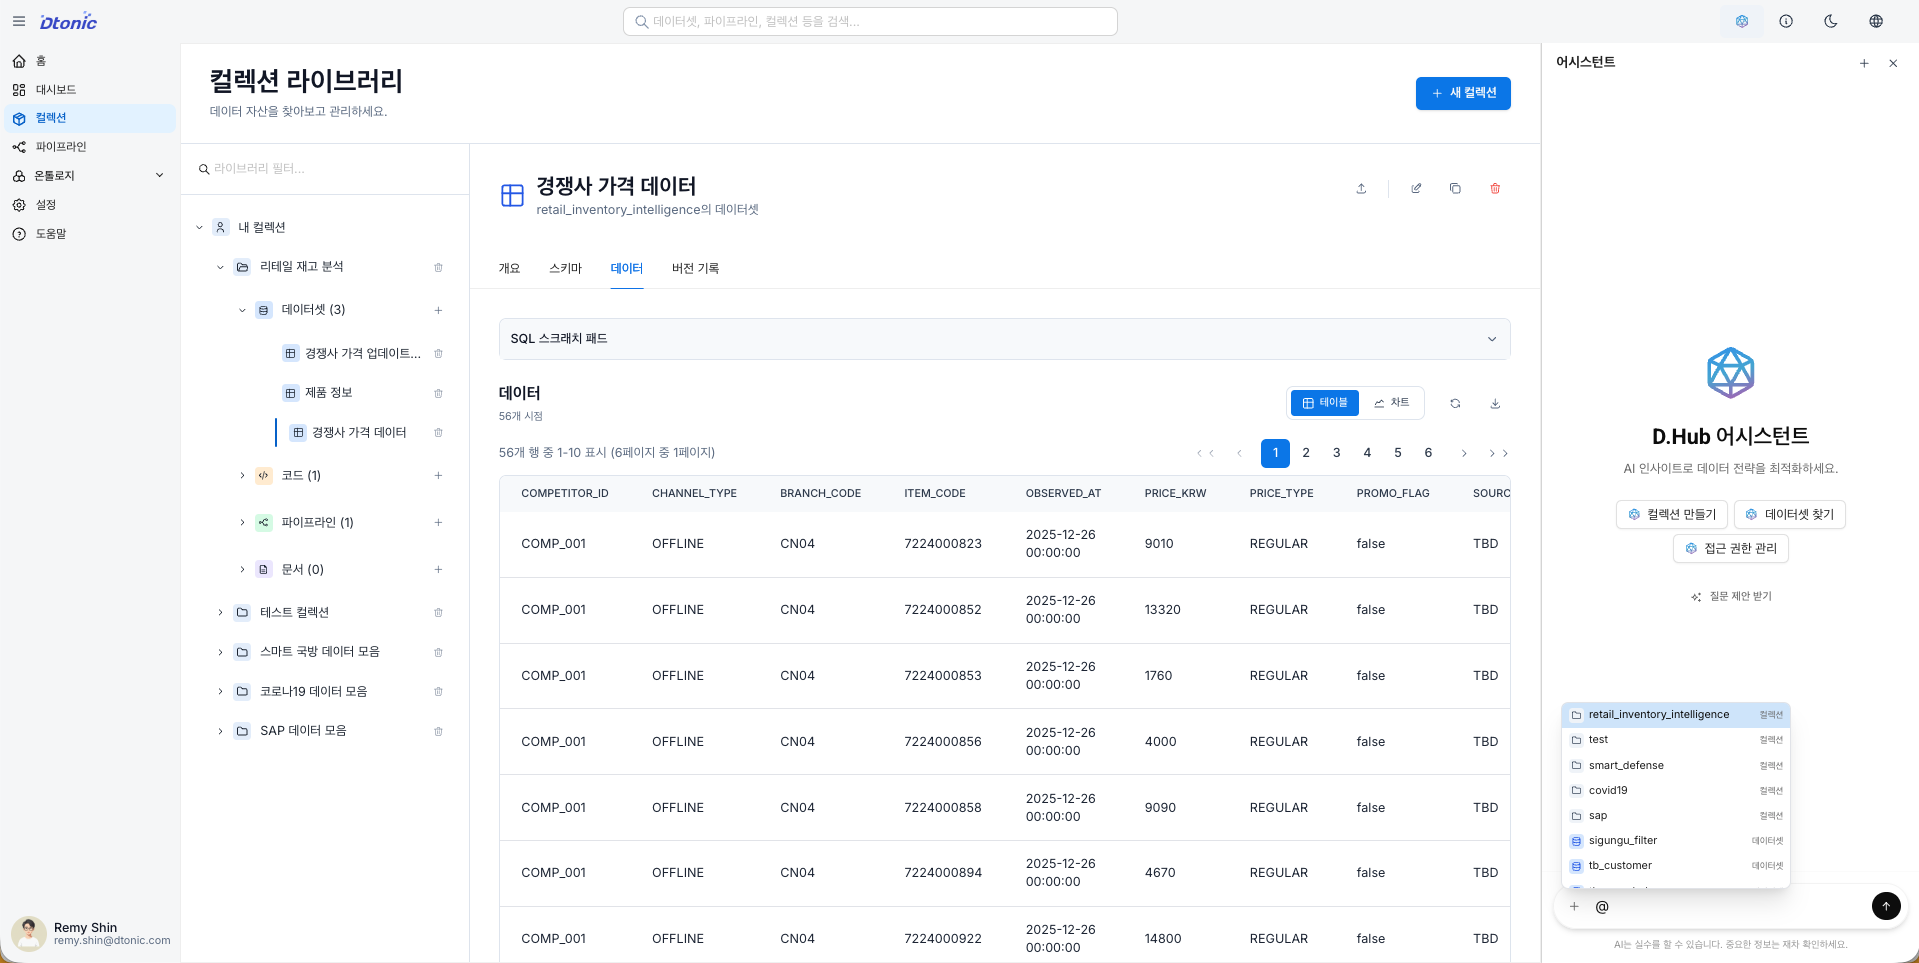Screen dimensions: 1919x963
Task: Expand the 코드 (1) tree item
Action: [241, 475]
